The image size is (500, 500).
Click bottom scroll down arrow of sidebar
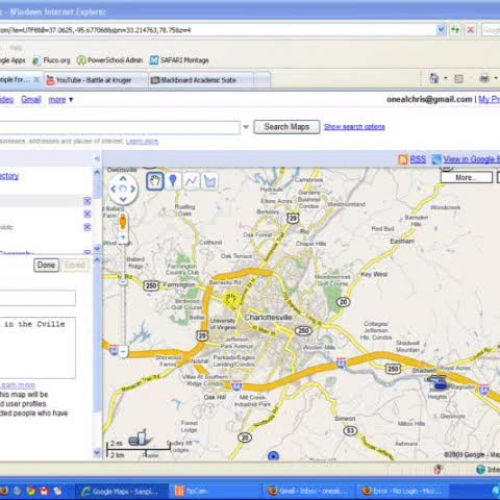coord(97,453)
